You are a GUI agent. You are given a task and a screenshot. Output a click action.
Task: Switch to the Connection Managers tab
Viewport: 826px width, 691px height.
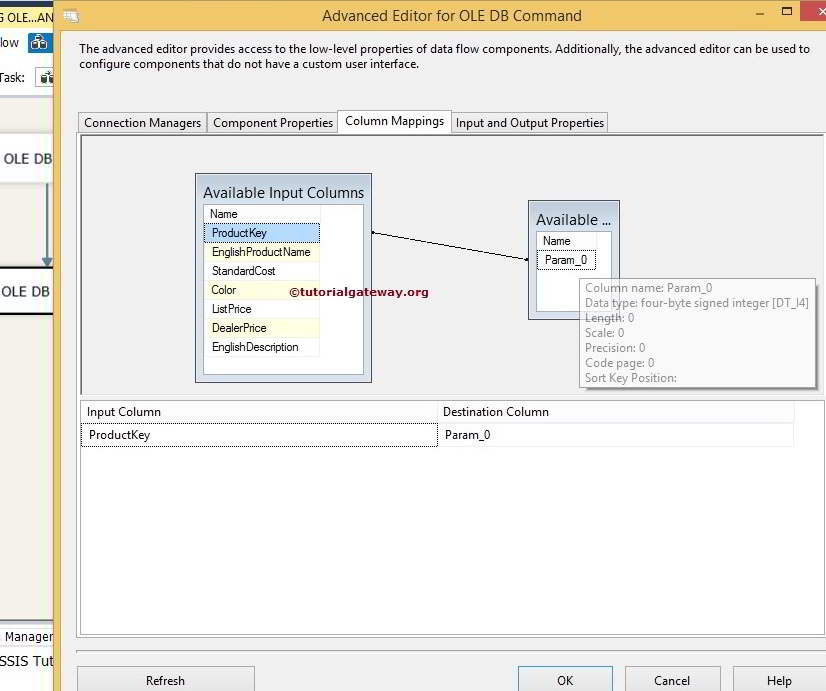[x=143, y=122]
